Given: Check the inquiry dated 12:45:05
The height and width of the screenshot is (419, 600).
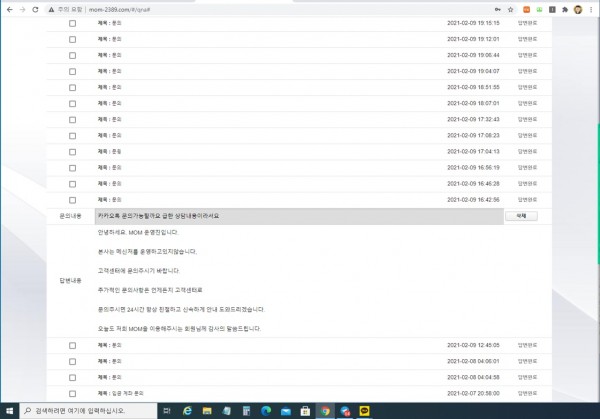Looking at the screenshot, I should point(72,346).
